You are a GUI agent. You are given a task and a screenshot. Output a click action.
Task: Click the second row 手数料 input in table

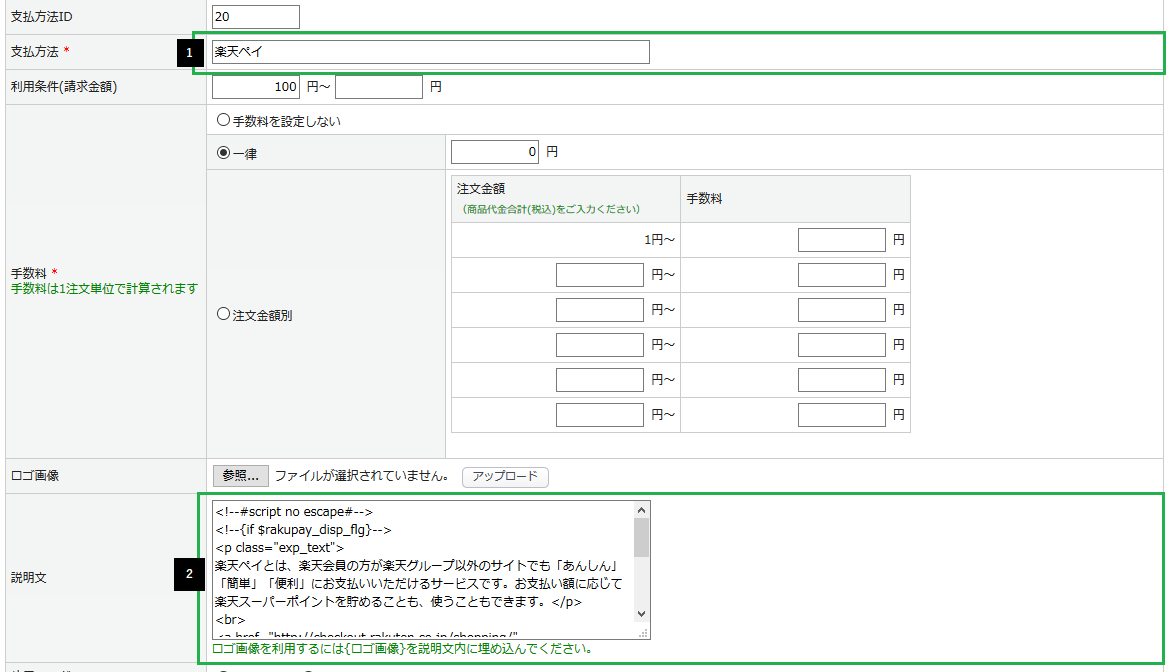click(x=841, y=275)
